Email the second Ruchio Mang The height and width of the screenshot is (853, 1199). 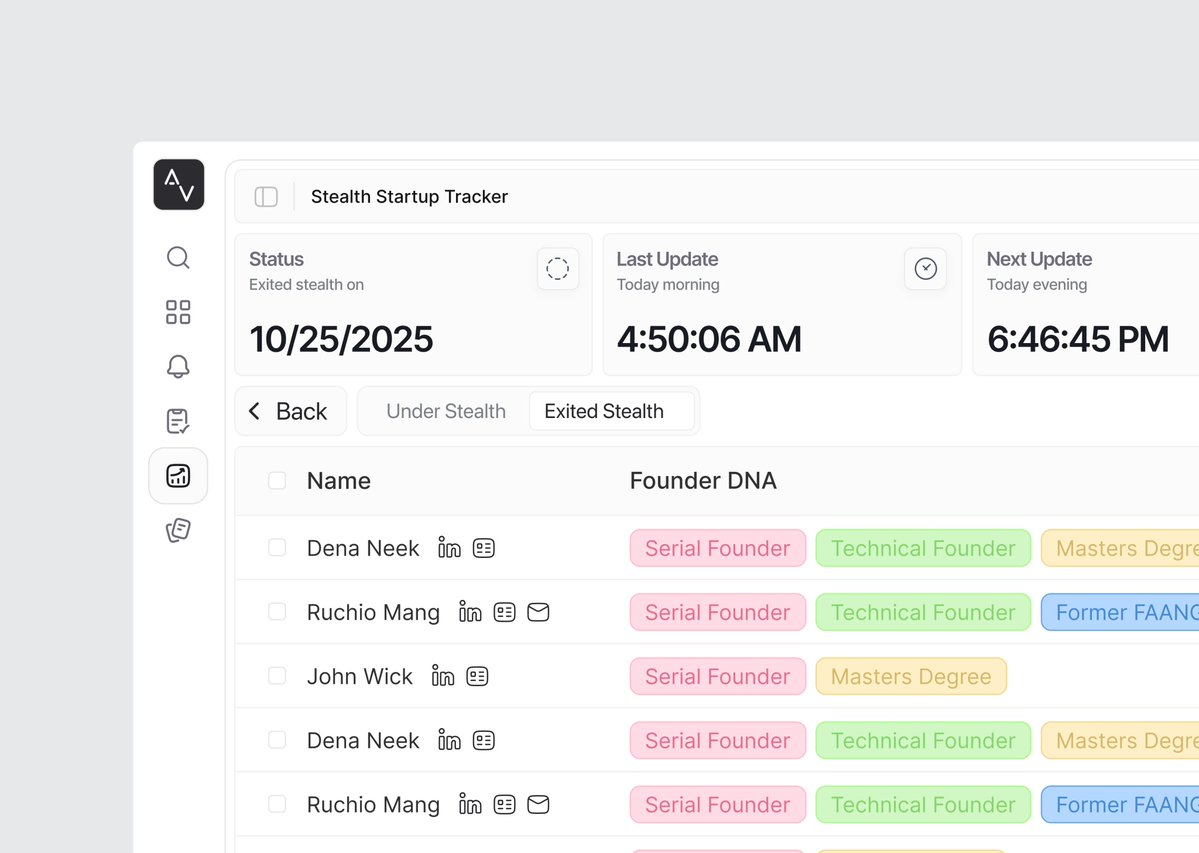(538, 805)
